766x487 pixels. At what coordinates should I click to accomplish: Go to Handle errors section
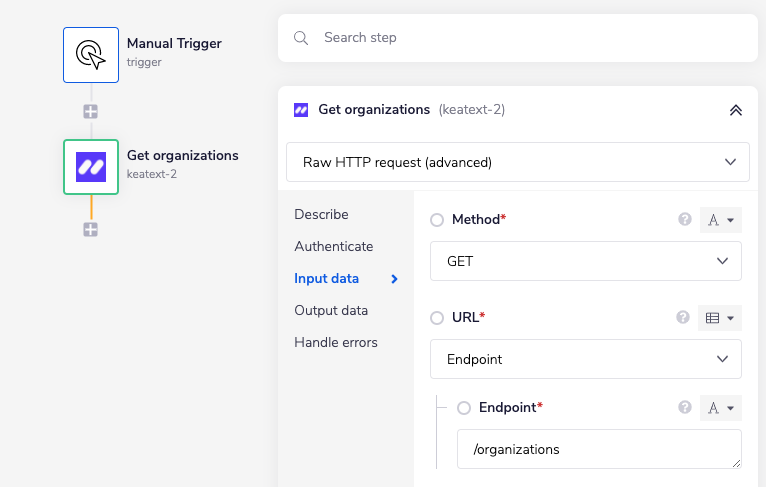click(336, 342)
